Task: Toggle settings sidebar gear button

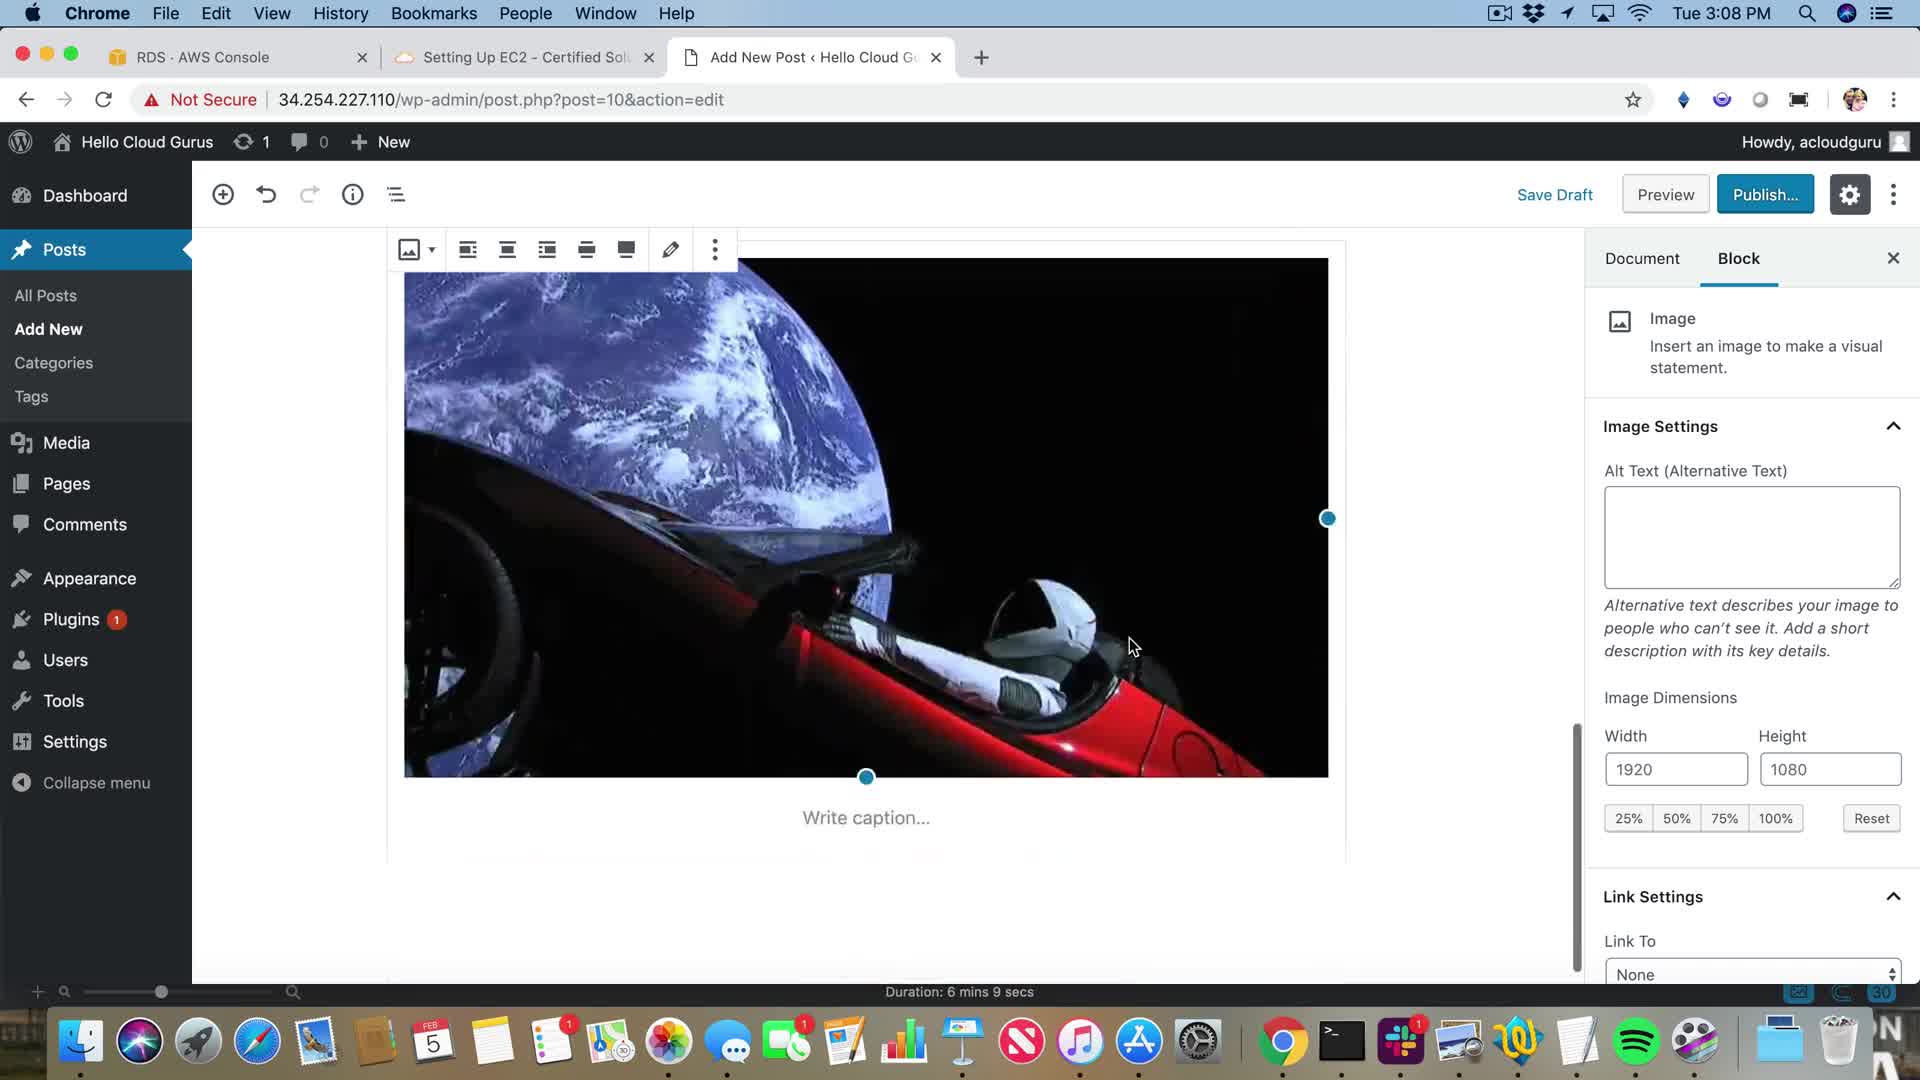Action: pos(1849,194)
